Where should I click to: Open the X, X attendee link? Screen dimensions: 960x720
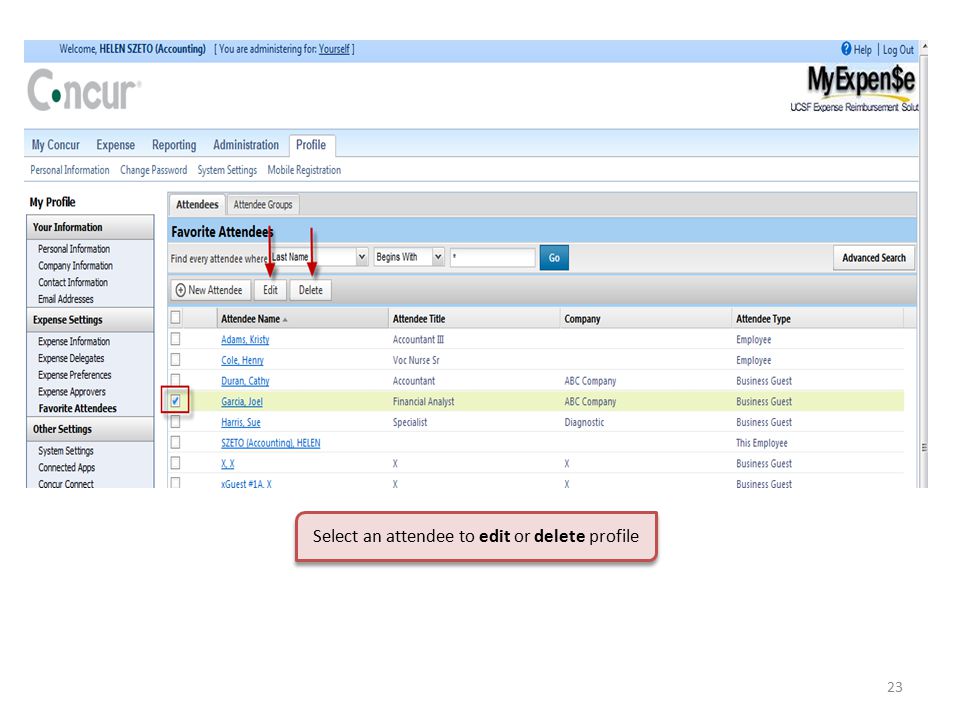pos(228,464)
